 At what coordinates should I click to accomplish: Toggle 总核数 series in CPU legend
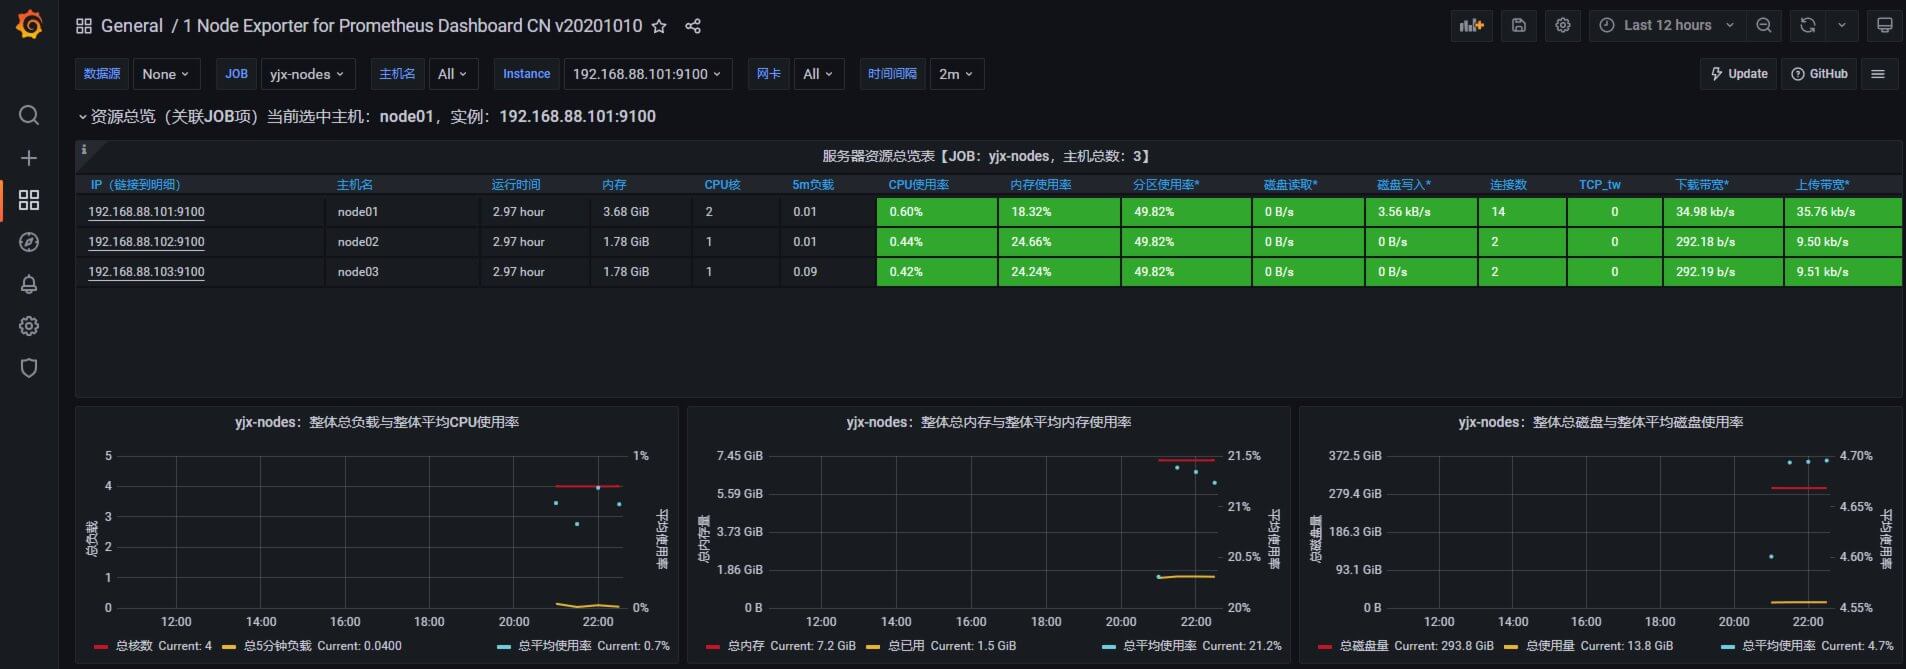[152, 646]
